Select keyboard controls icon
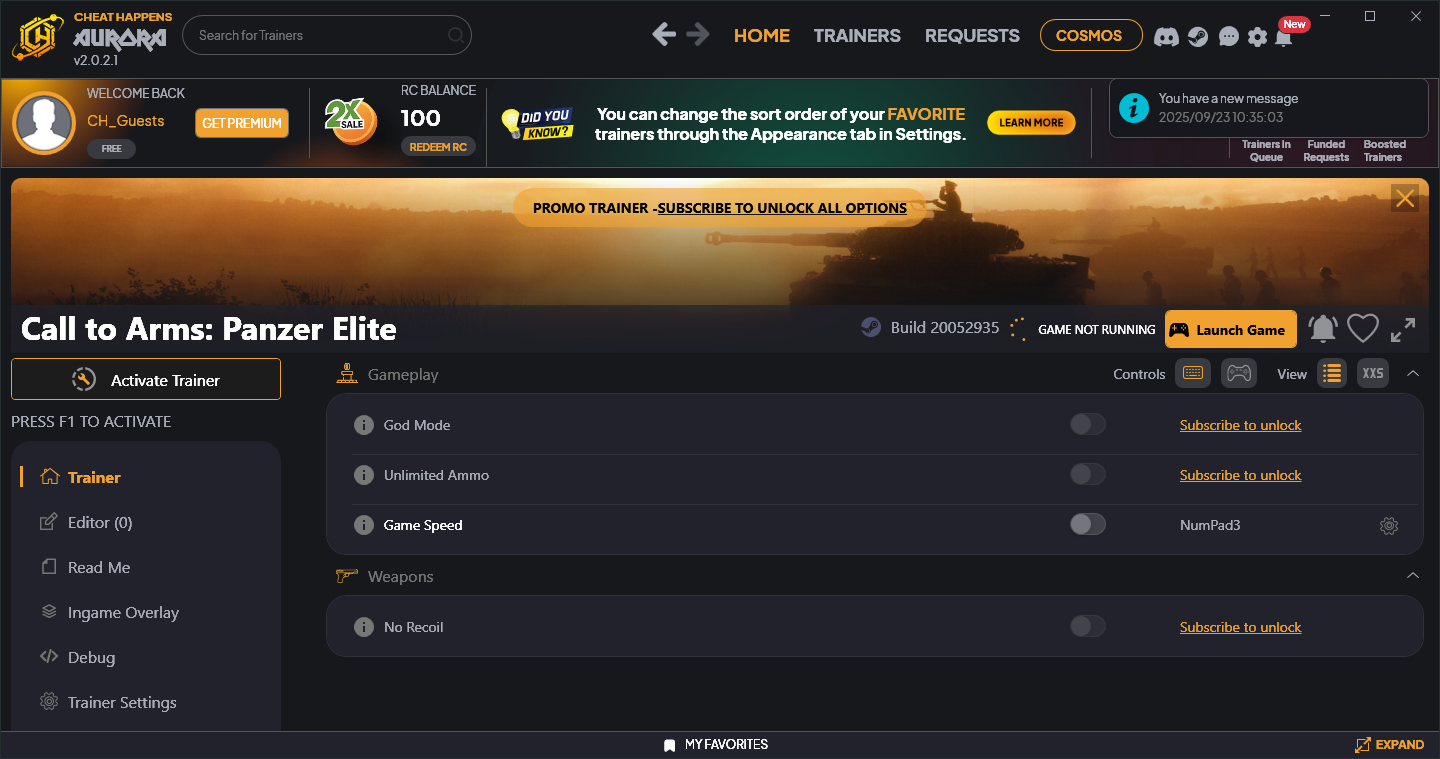The width and height of the screenshot is (1440, 759). (x=1192, y=373)
